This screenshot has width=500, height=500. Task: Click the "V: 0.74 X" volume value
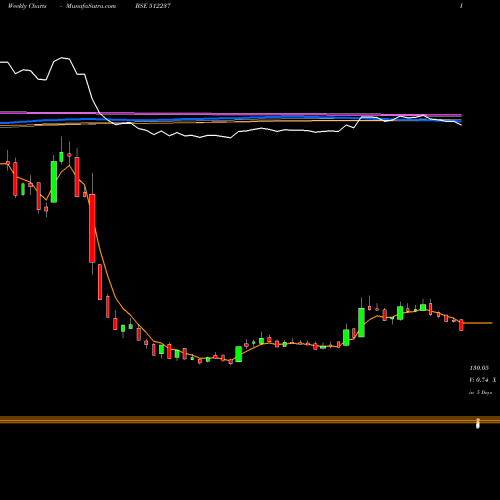pos(483,380)
